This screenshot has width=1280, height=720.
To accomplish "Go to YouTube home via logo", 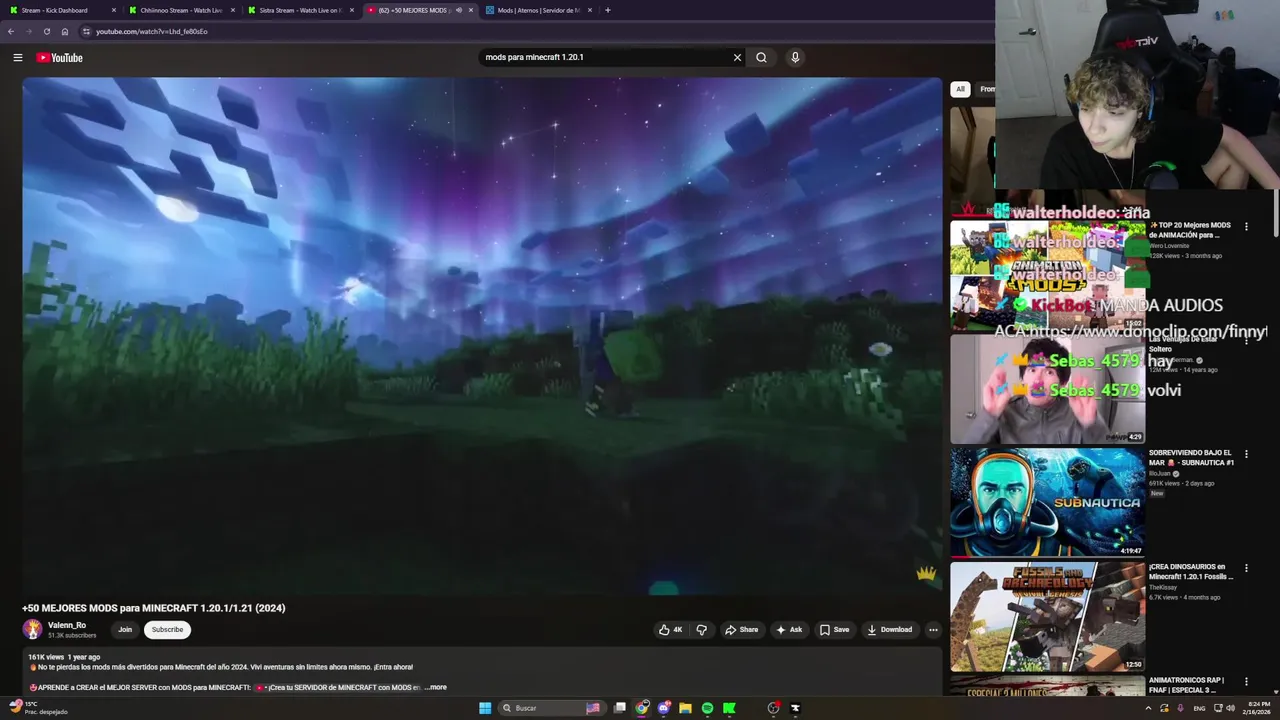I will point(60,57).
